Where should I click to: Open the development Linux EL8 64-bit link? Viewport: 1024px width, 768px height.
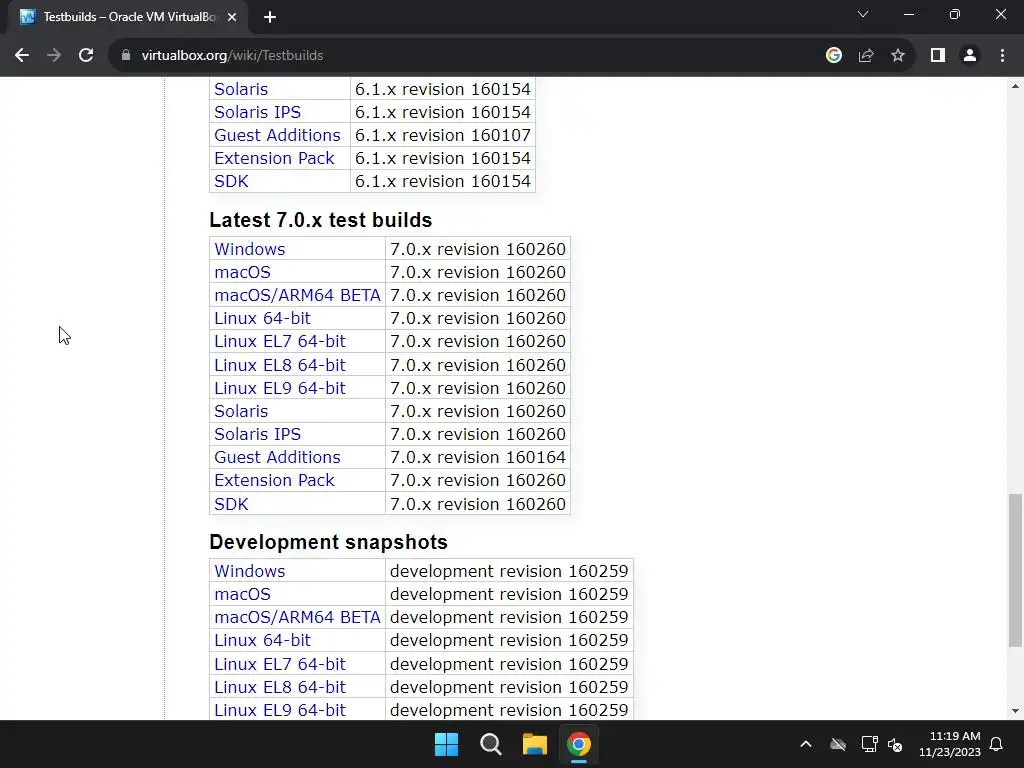[280, 687]
